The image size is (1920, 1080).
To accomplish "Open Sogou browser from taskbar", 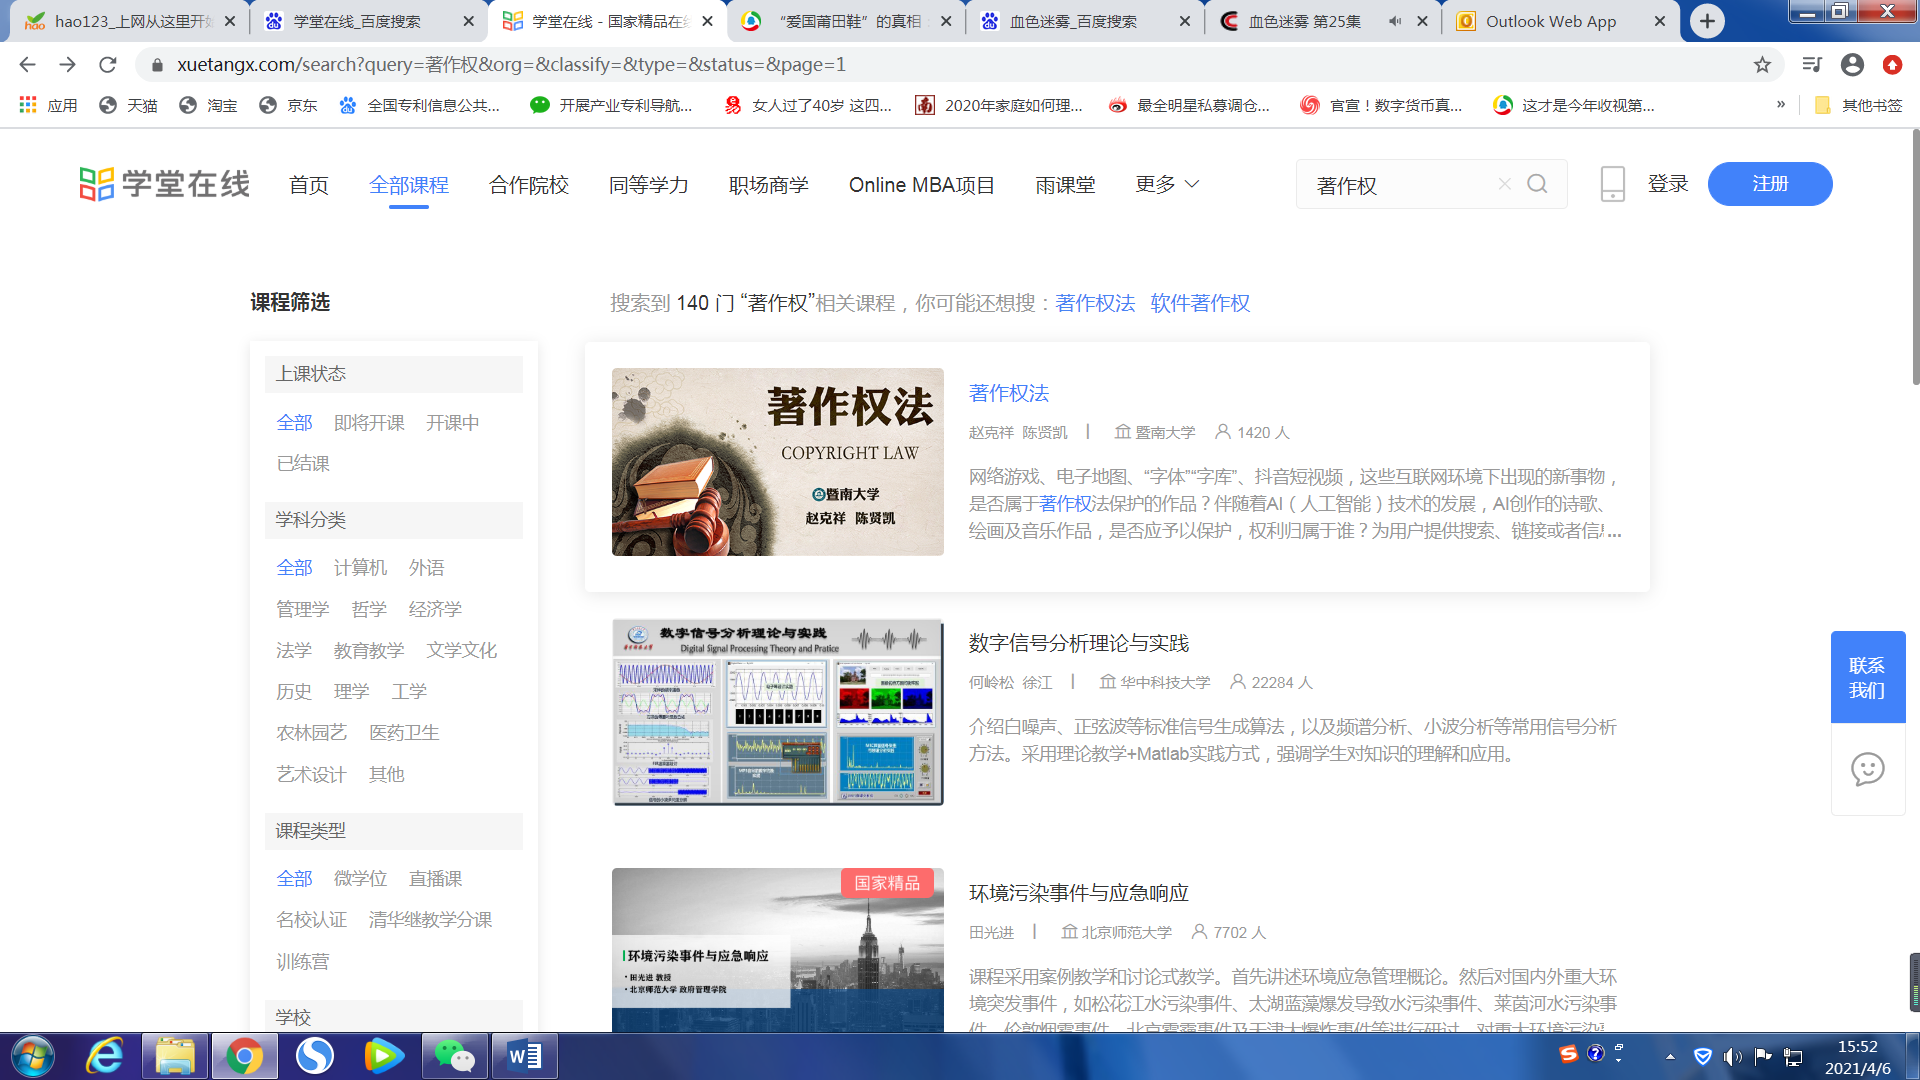I will pos(315,1056).
